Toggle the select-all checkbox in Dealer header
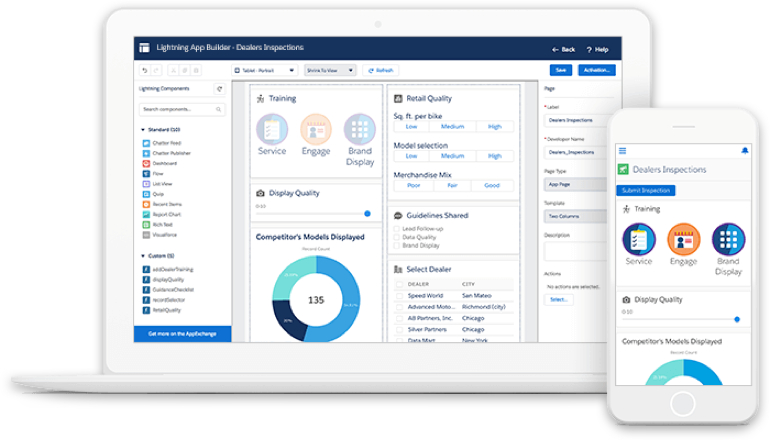The image size is (770, 440). point(399,284)
